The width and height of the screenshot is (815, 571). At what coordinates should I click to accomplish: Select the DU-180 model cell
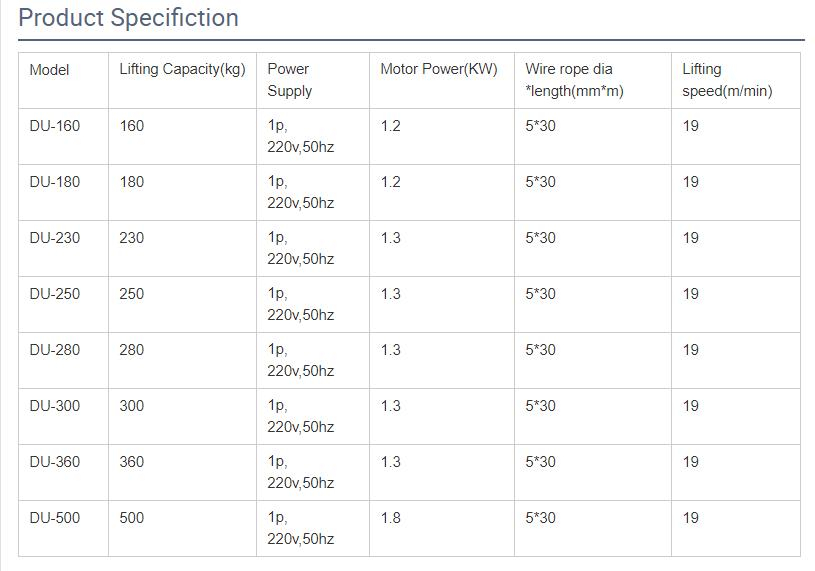click(55, 182)
